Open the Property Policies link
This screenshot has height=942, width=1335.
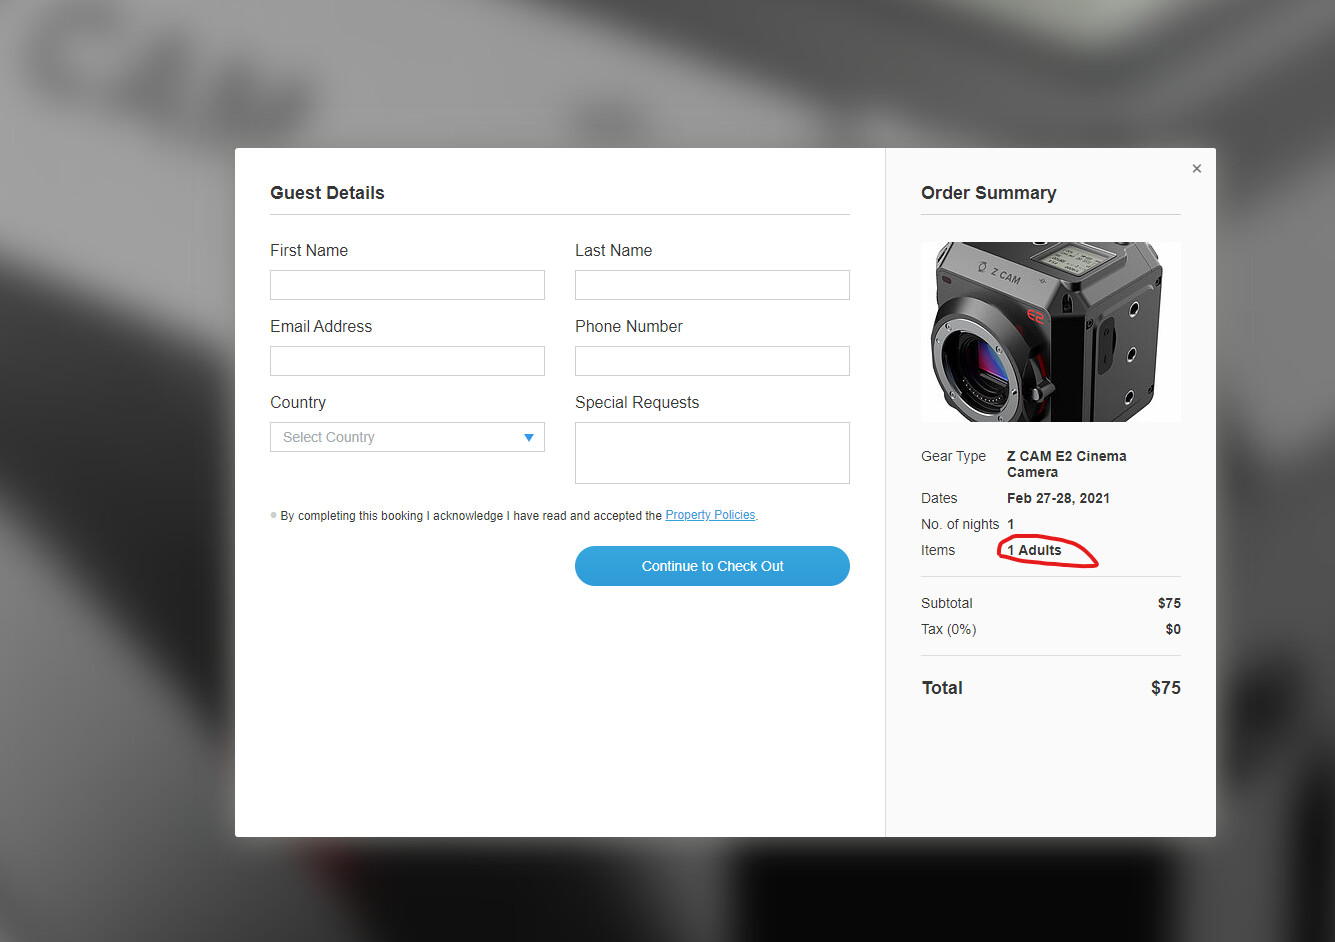(710, 515)
